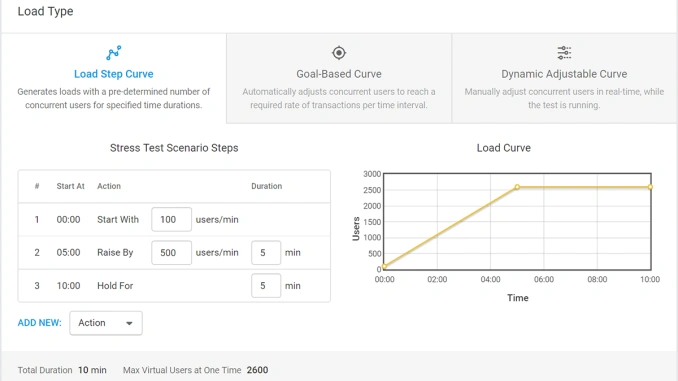Click the Load Step Curve icon

(114, 53)
